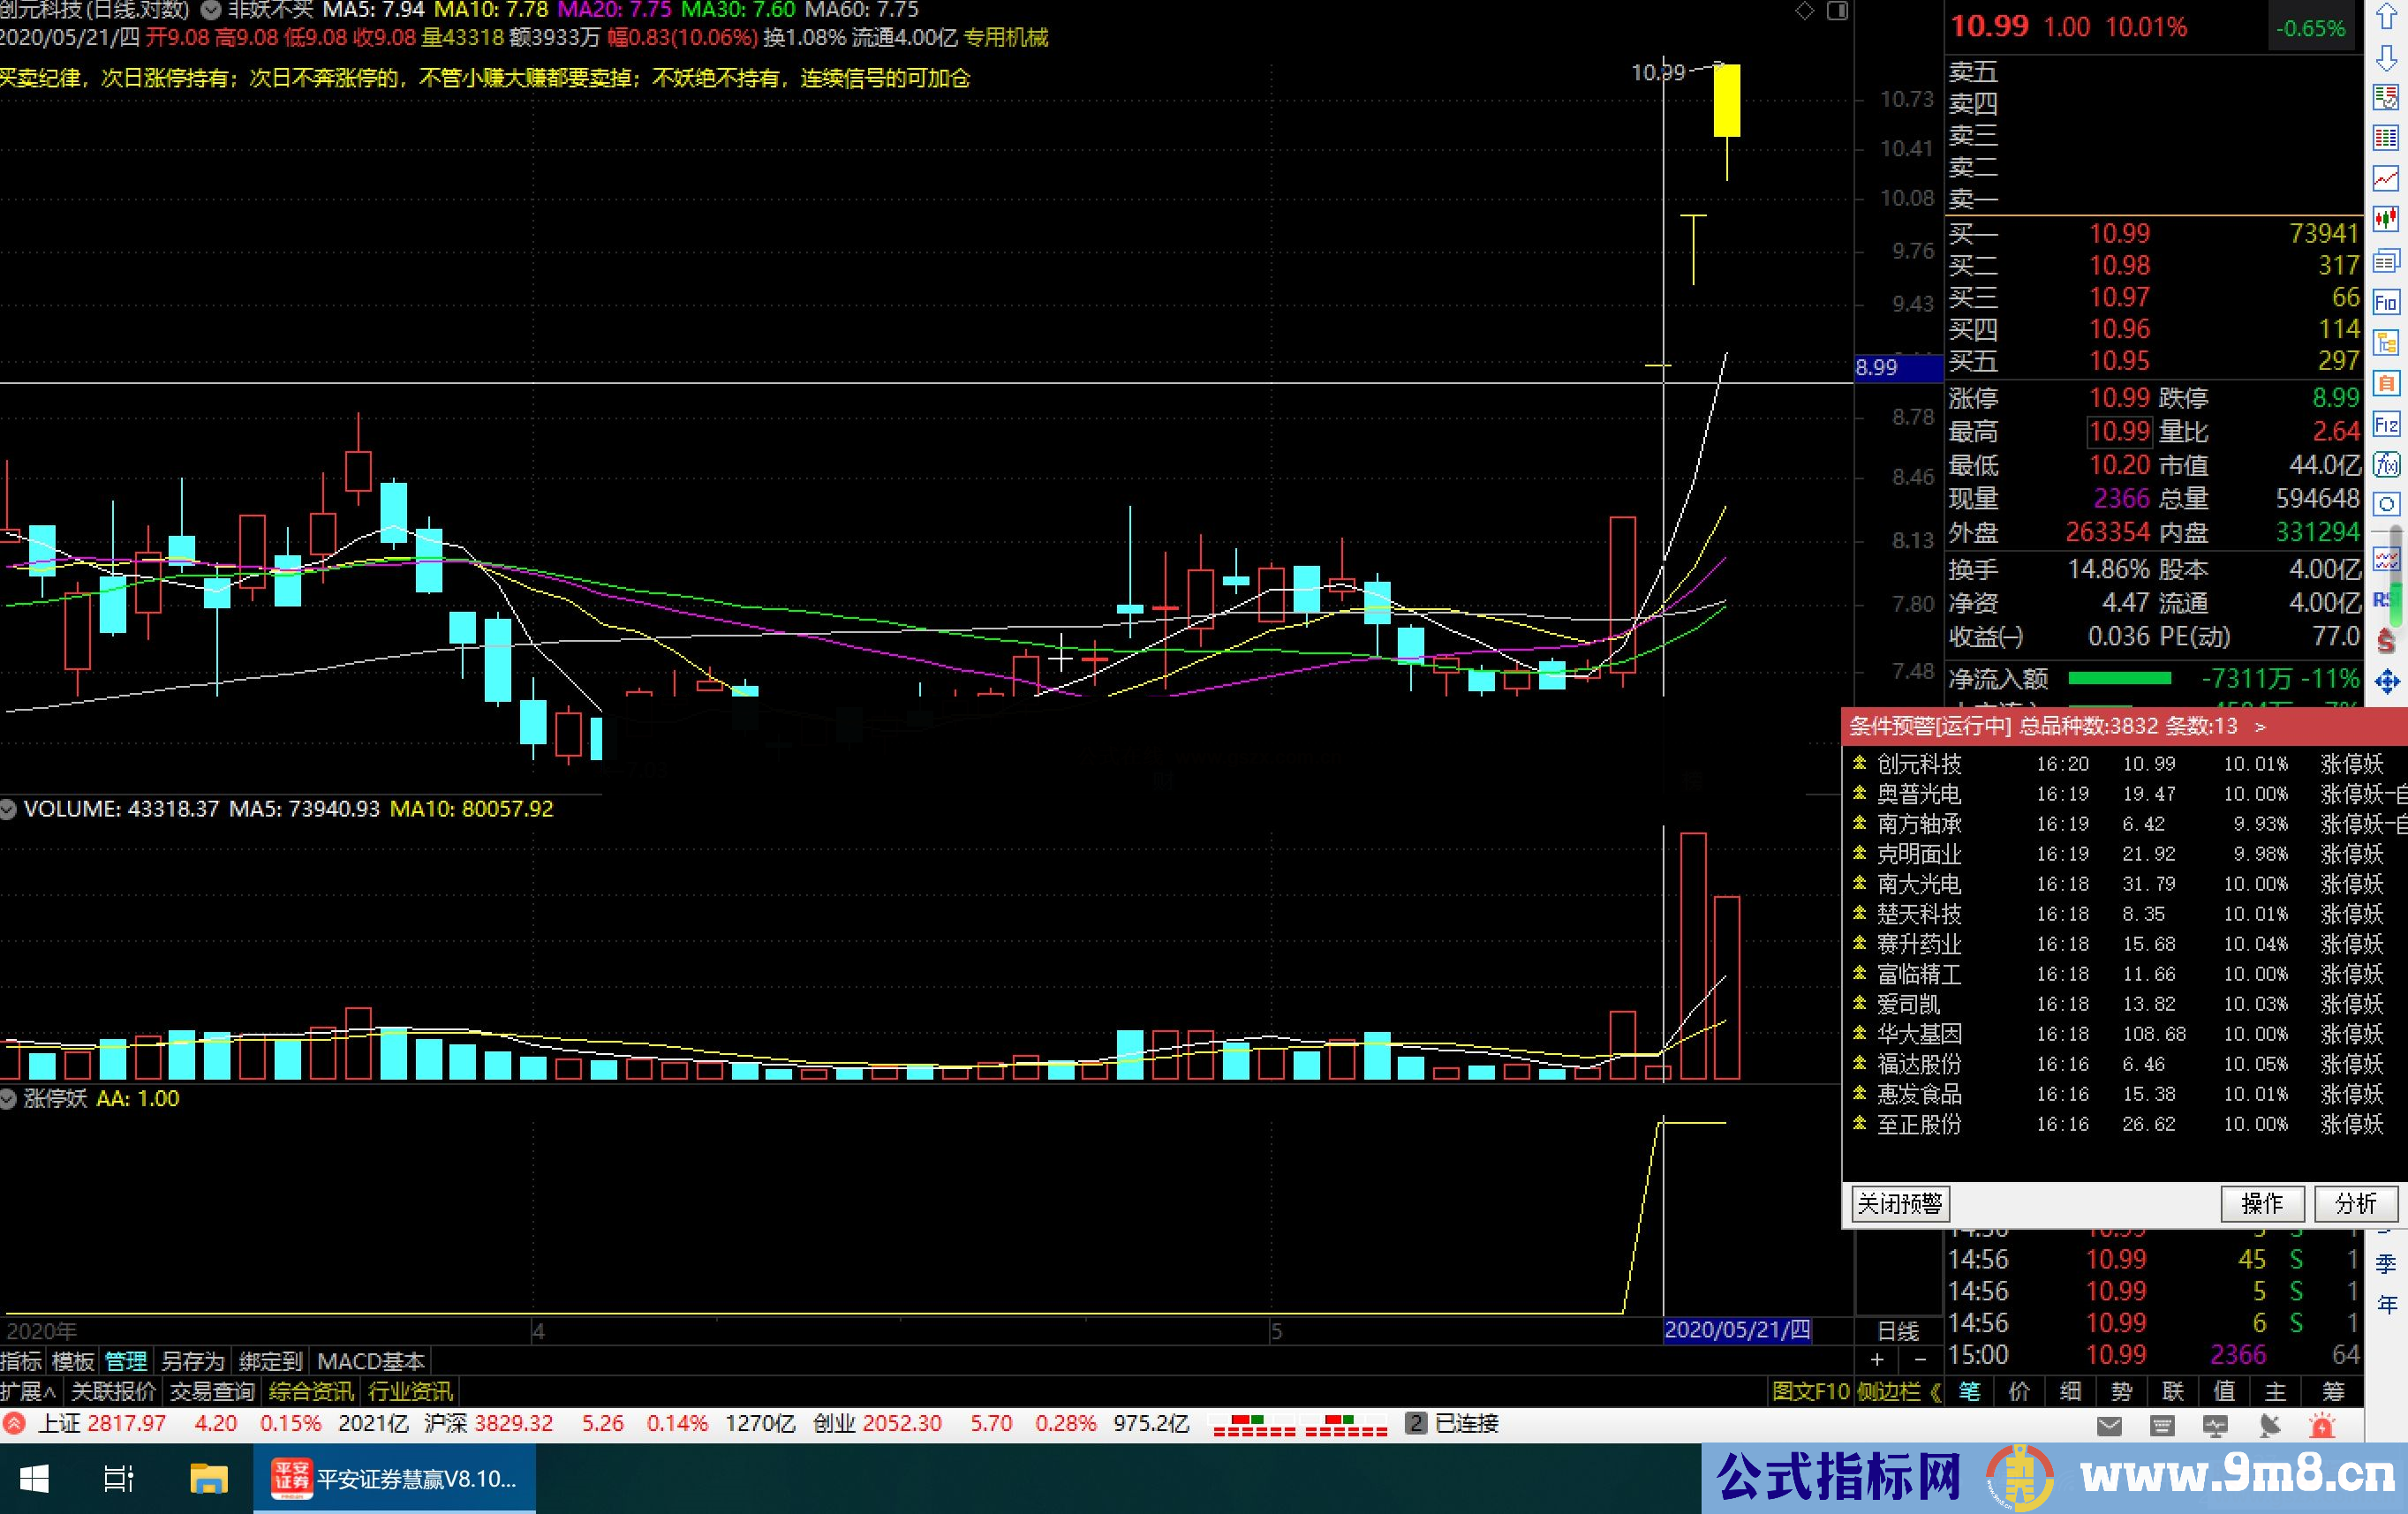Click the red alarm siren status icon
This screenshot has height=1514, width=2408.
pyautogui.click(x=2322, y=1425)
